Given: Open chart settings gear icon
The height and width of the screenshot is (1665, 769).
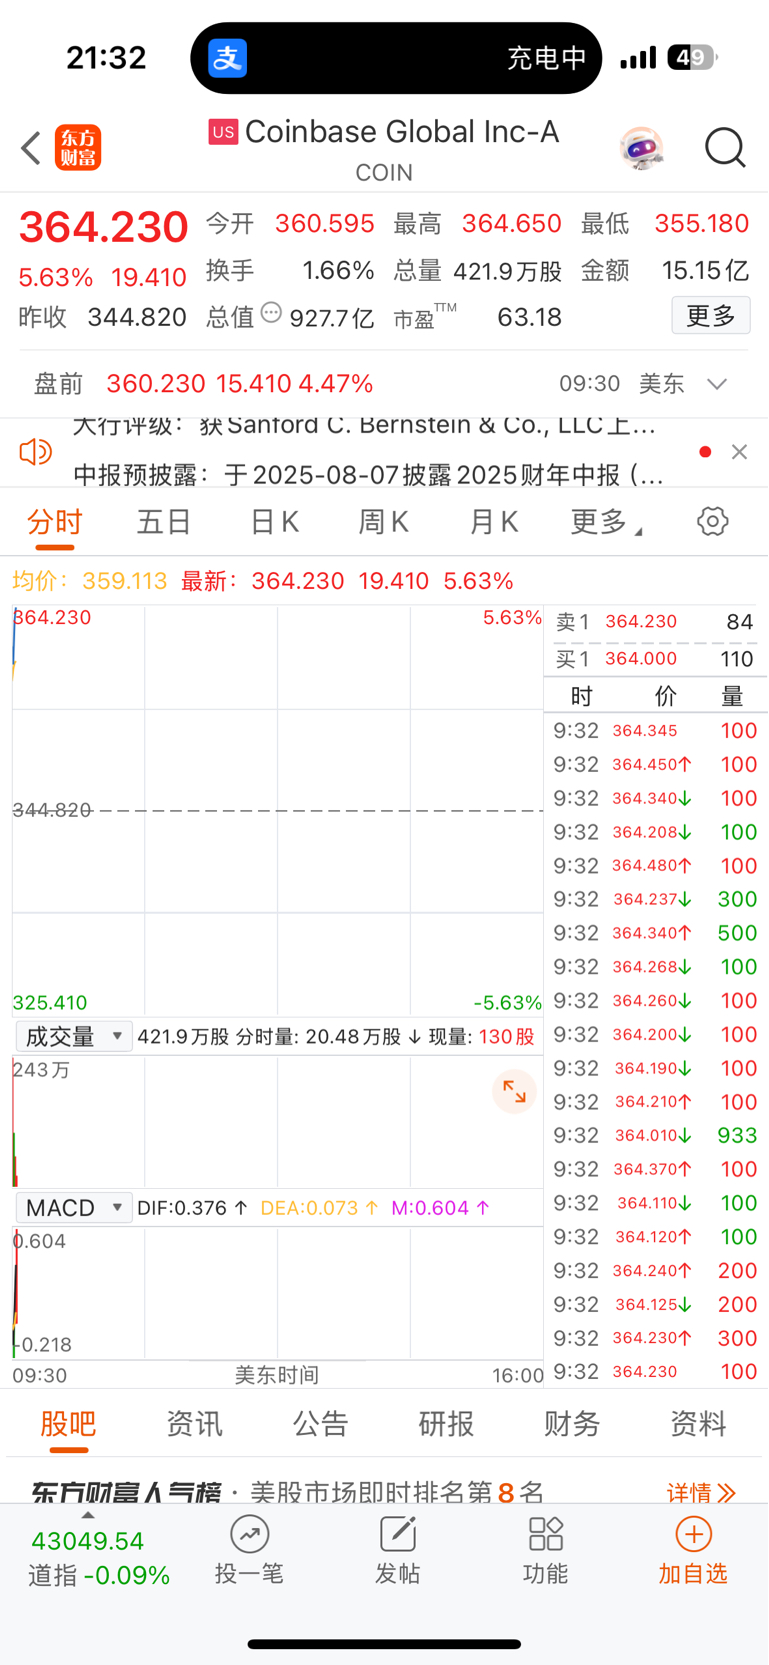Looking at the screenshot, I should pos(713,521).
